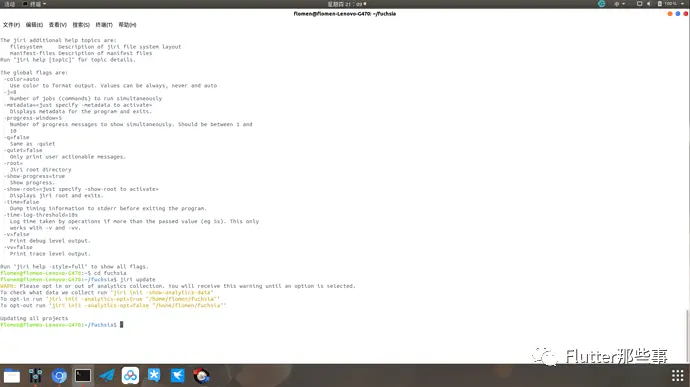Screen dimensions: 690x387
Task: Click the volume speaker icon
Action: pyautogui.click(x=649, y=4)
